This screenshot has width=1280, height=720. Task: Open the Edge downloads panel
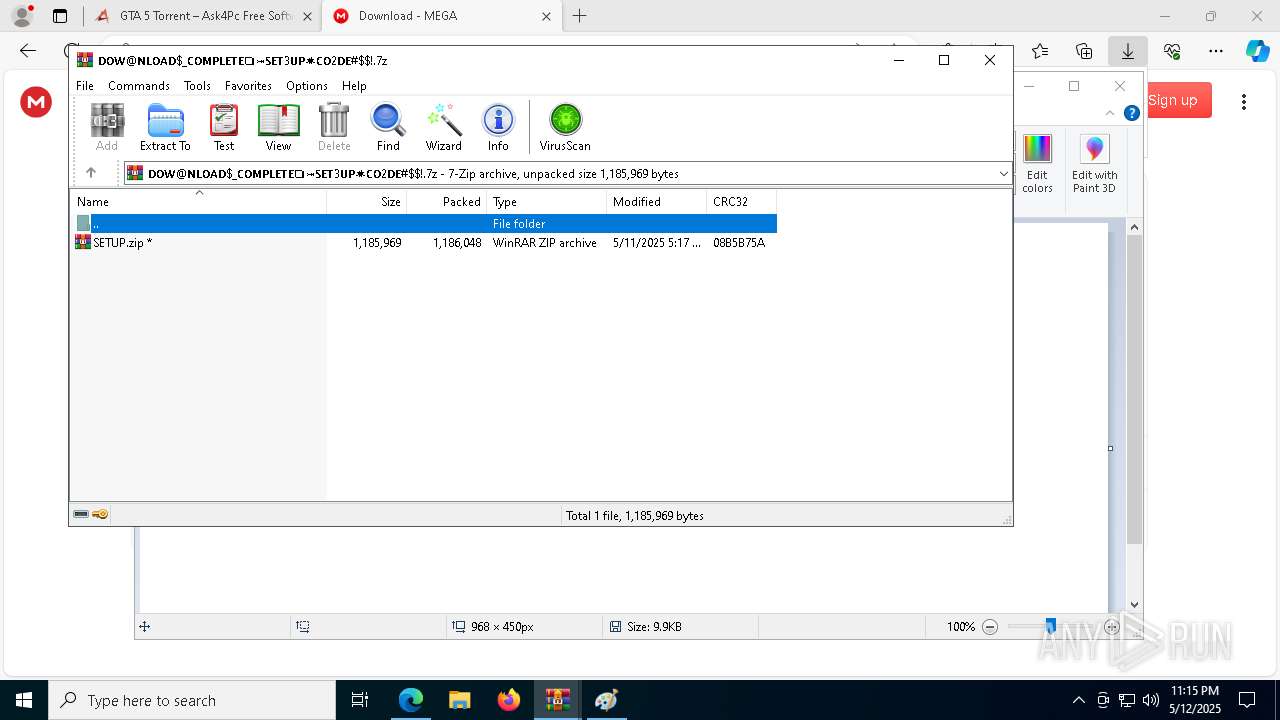point(1127,51)
